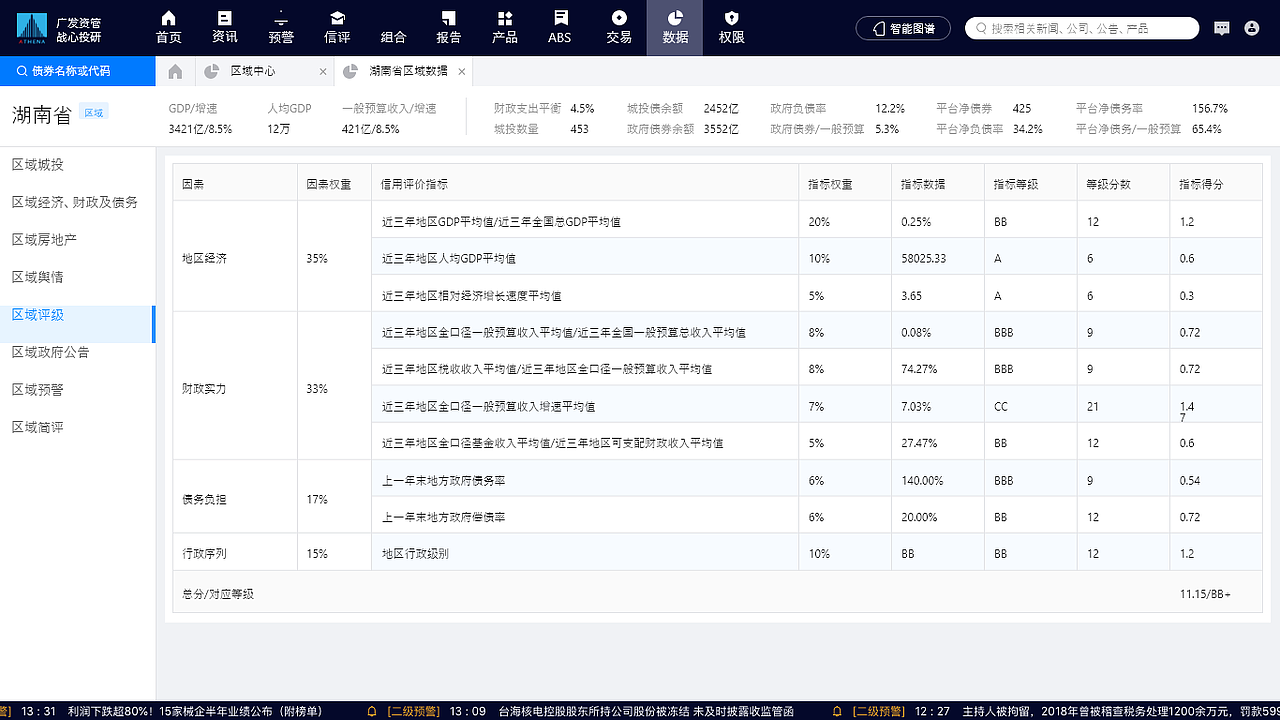Close the 湖南省区域数据 tab
Screen dimensions: 1280x720
point(461,72)
